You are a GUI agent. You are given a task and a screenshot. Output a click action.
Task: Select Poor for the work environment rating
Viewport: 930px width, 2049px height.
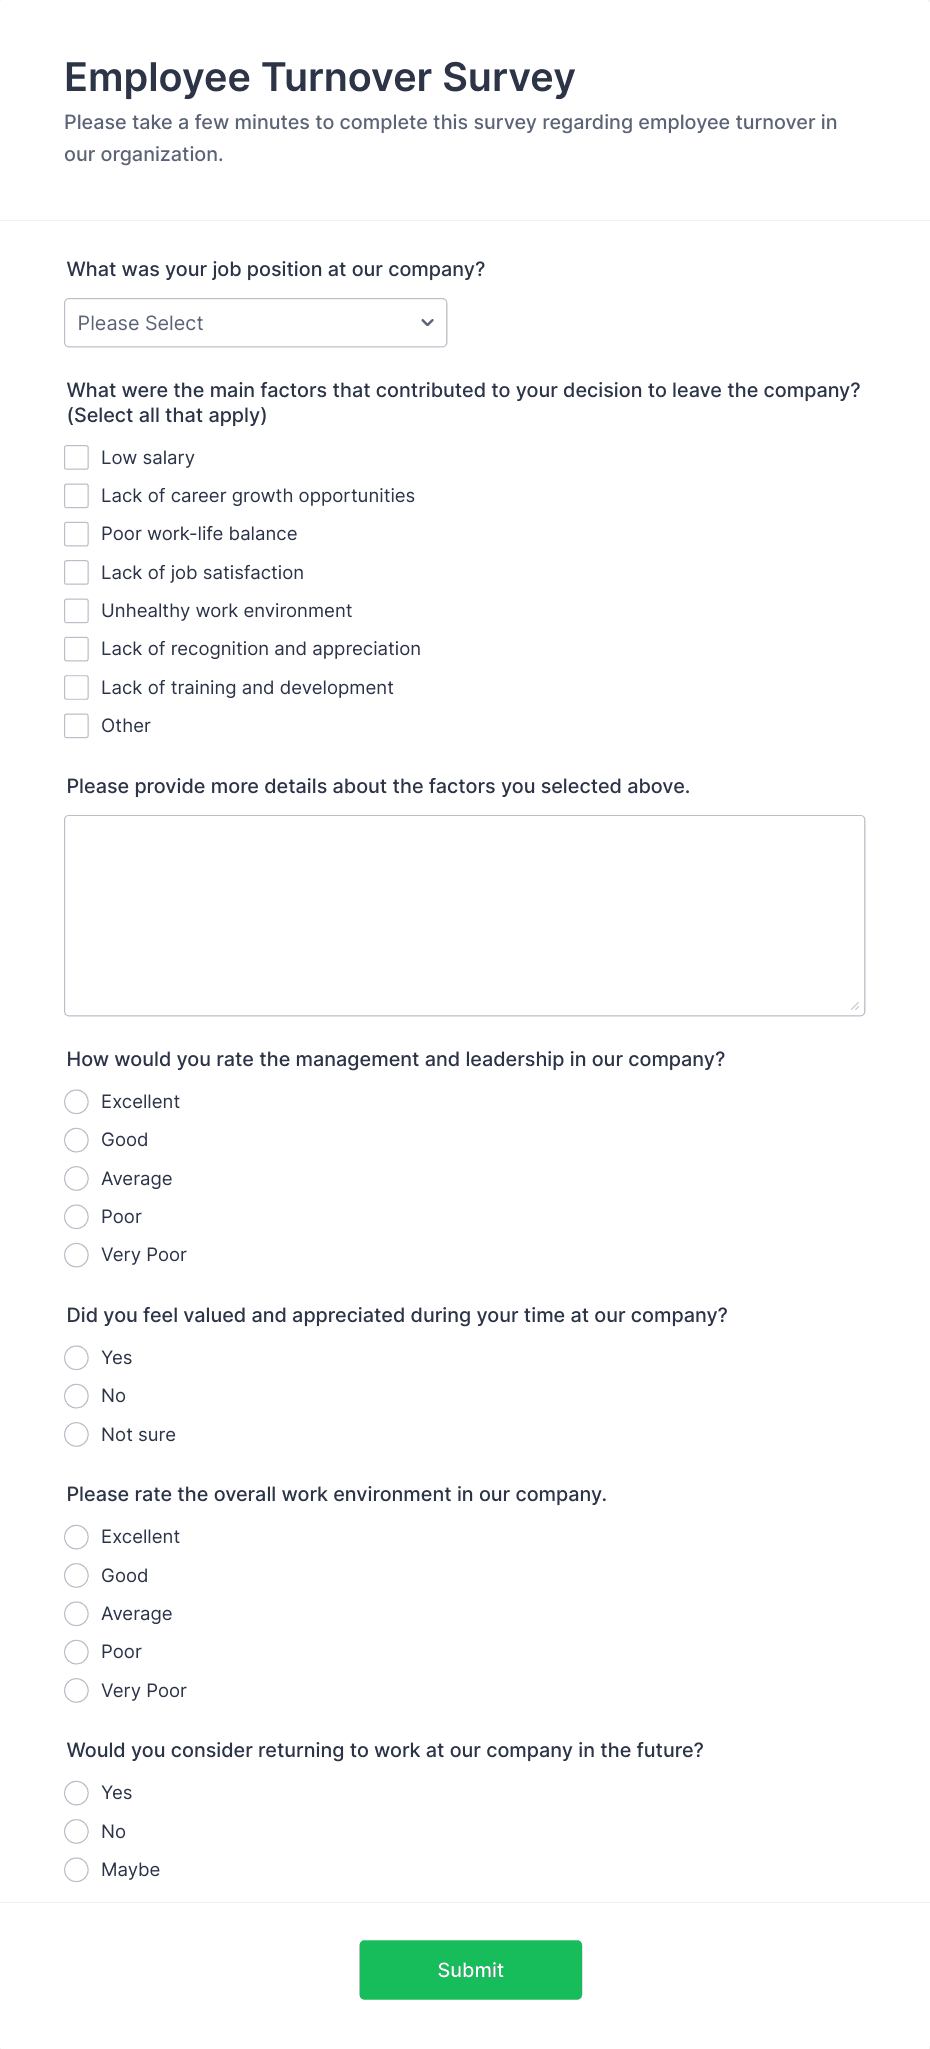point(76,1651)
